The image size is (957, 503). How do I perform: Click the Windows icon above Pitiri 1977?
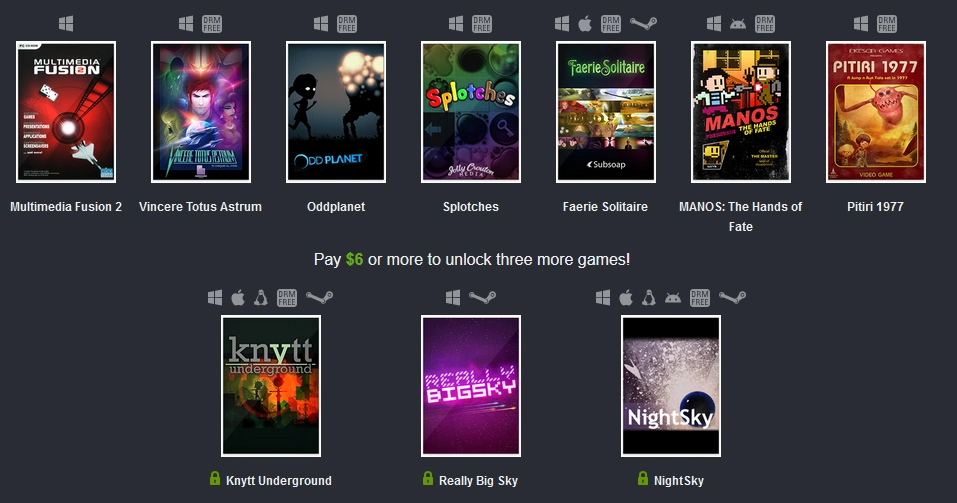[861, 24]
